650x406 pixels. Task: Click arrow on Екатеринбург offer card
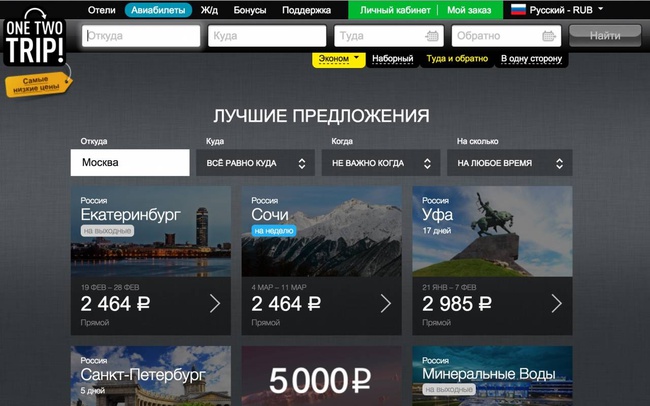click(x=215, y=304)
